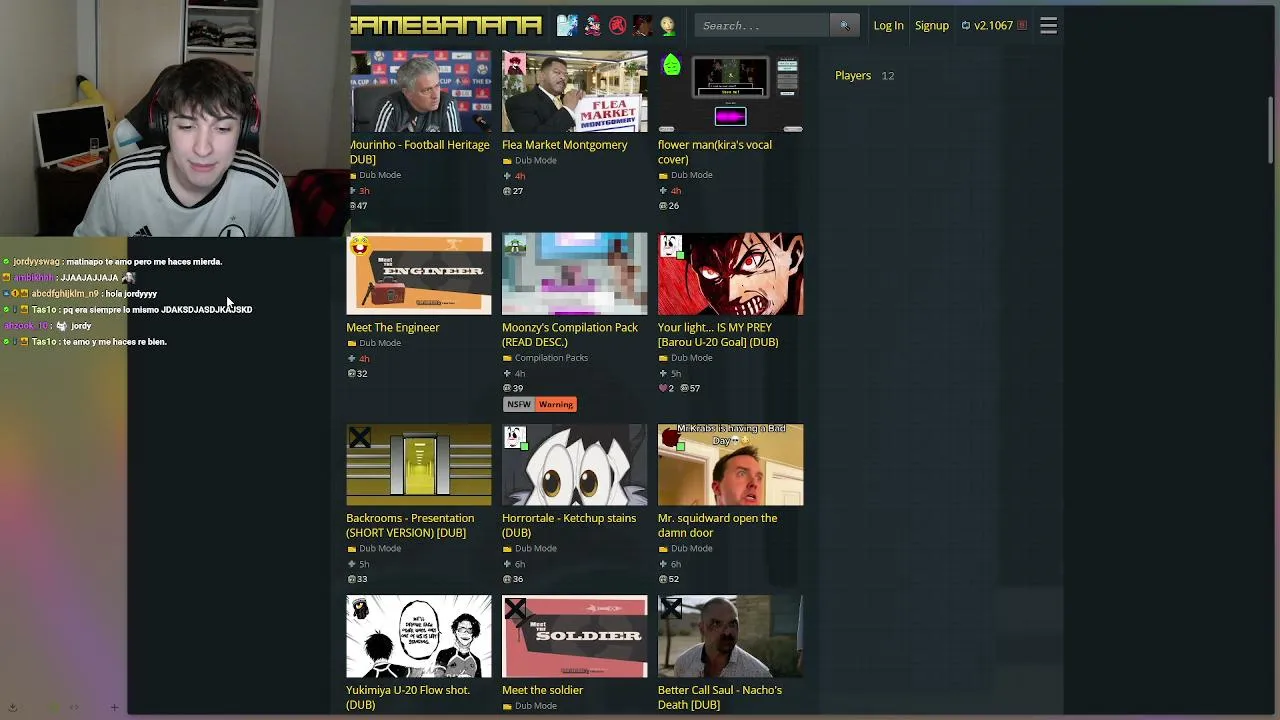Viewport: 1280px width, 720px height.
Task: Open the Flea Market Montgomery title
Action: click(x=565, y=145)
